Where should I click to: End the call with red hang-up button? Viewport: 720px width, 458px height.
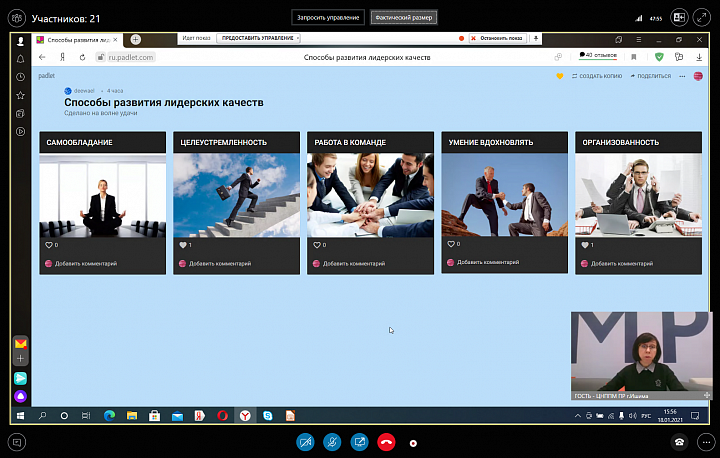pyautogui.click(x=386, y=441)
